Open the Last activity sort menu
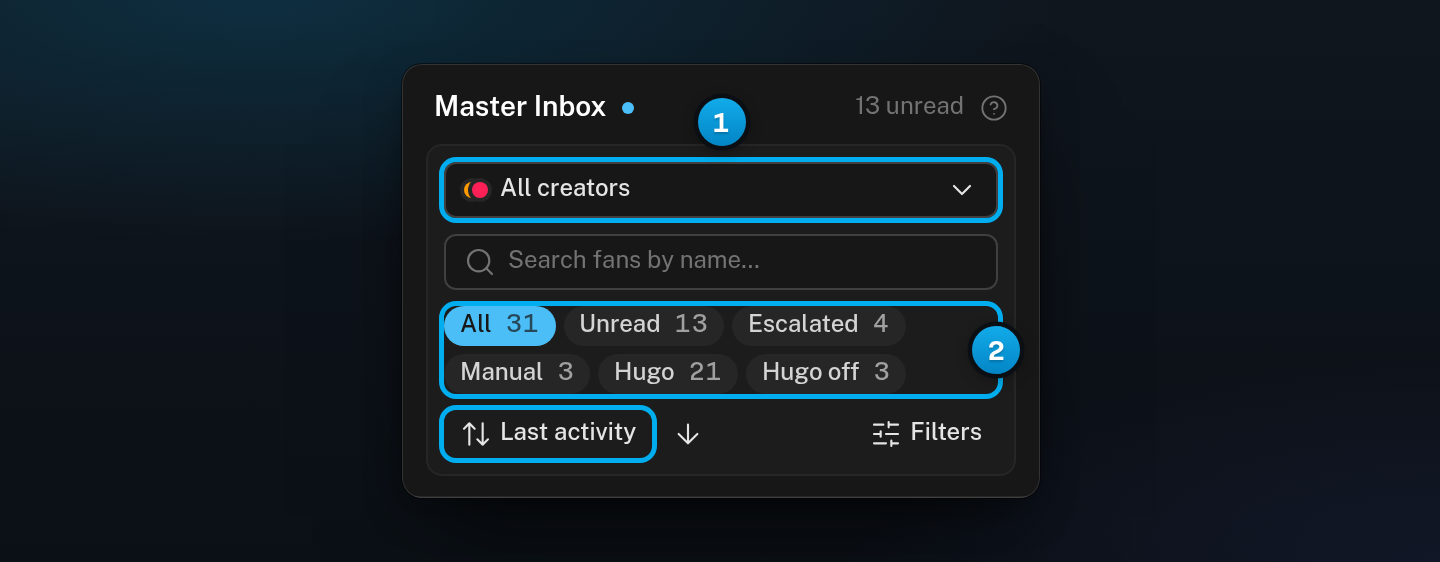Image resolution: width=1440 pixels, height=562 pixels. click(x=548, y=433)
